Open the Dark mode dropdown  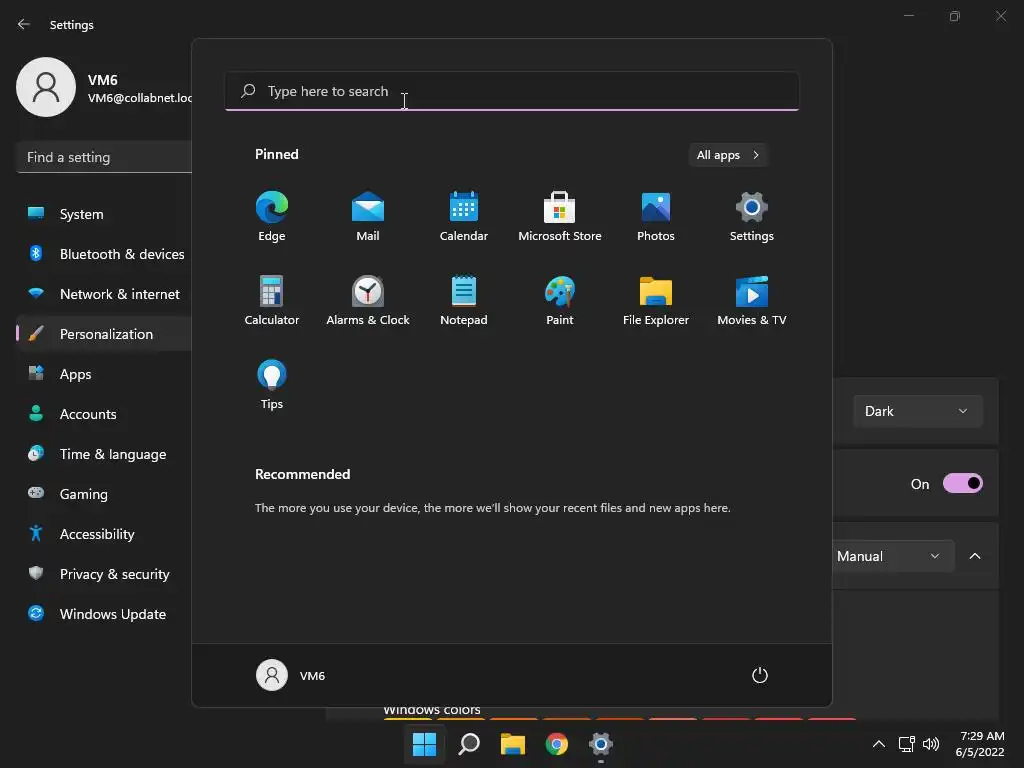pyautogui.click(x=918, y=411)
